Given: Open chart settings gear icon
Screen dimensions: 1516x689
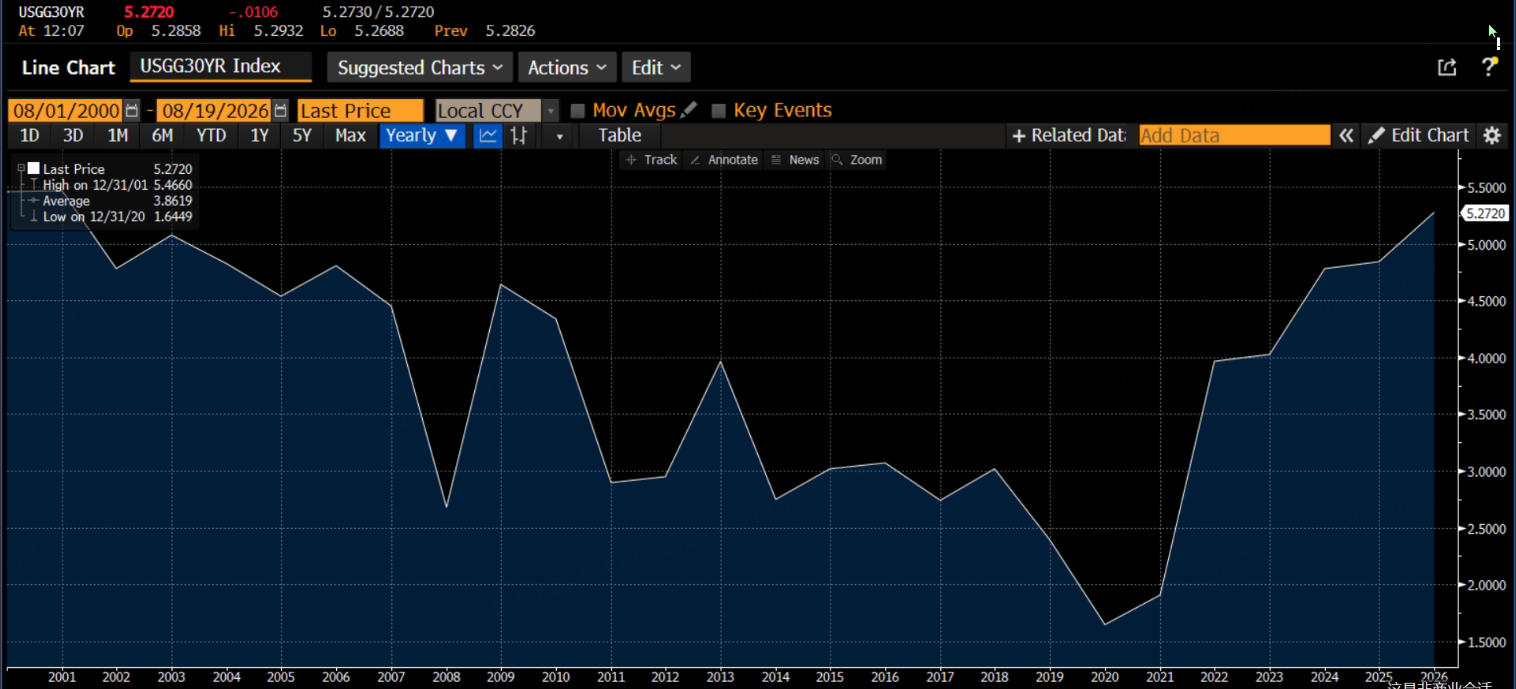Looking at the screenshot, I should click(1492, 136).
